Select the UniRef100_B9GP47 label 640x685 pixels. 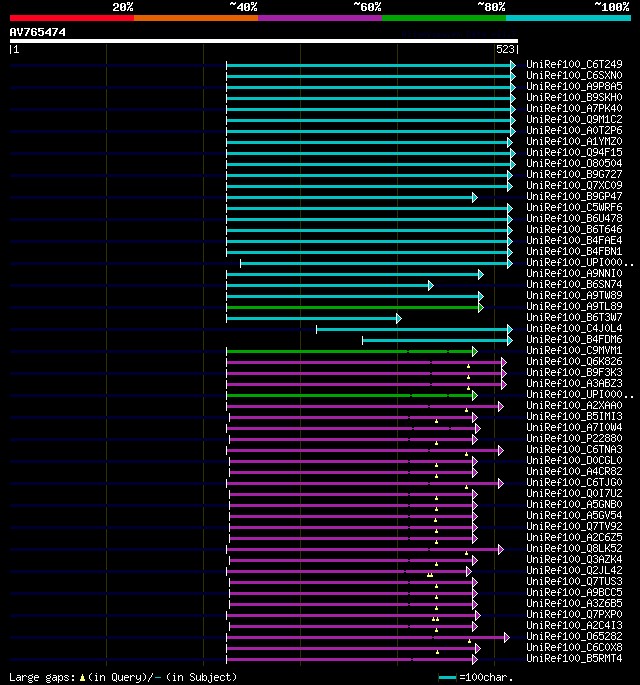point(574,197)
